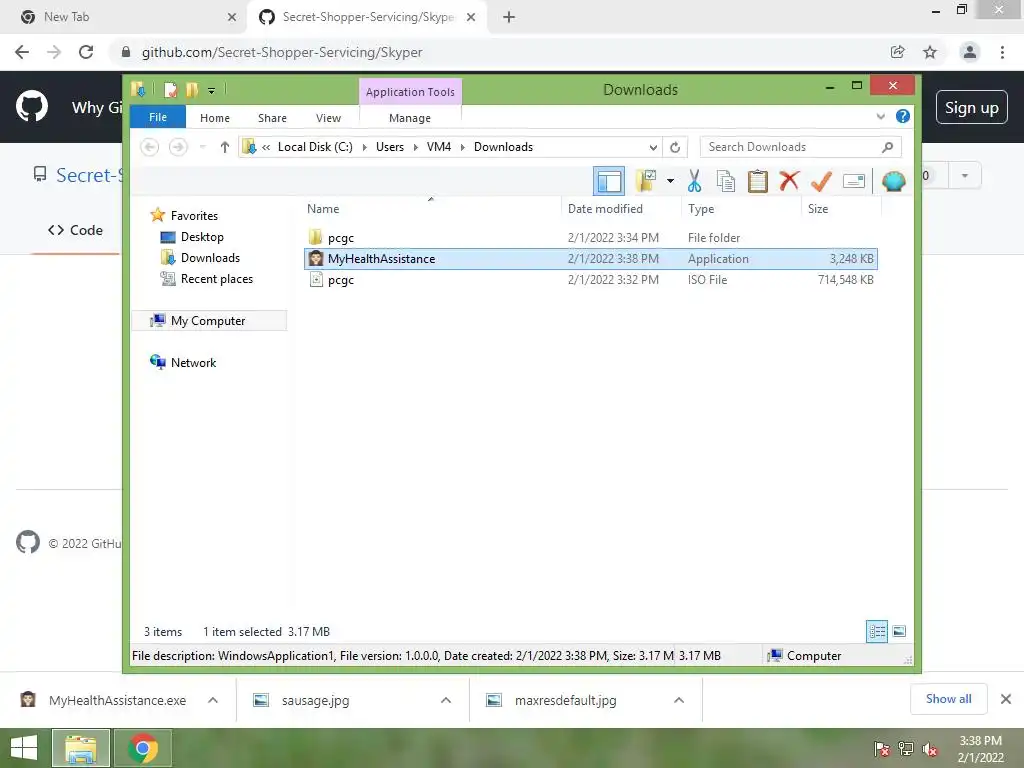Screen dimensions: 1024x768
Task: Open MyHealthAssistance.exe download options chevron
Action: (x=213, y=700)
